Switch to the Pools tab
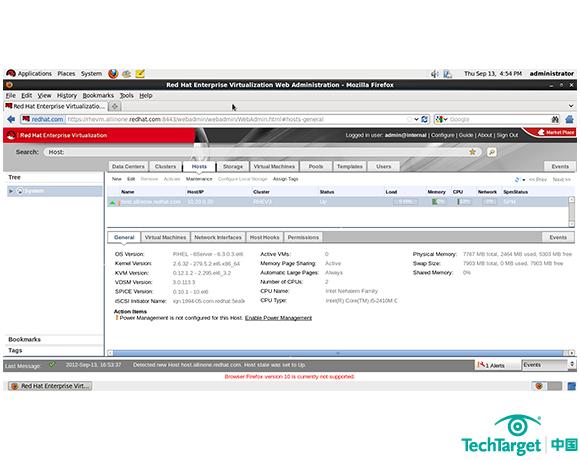The image size is (580, 460). click(x=316, y=166)
